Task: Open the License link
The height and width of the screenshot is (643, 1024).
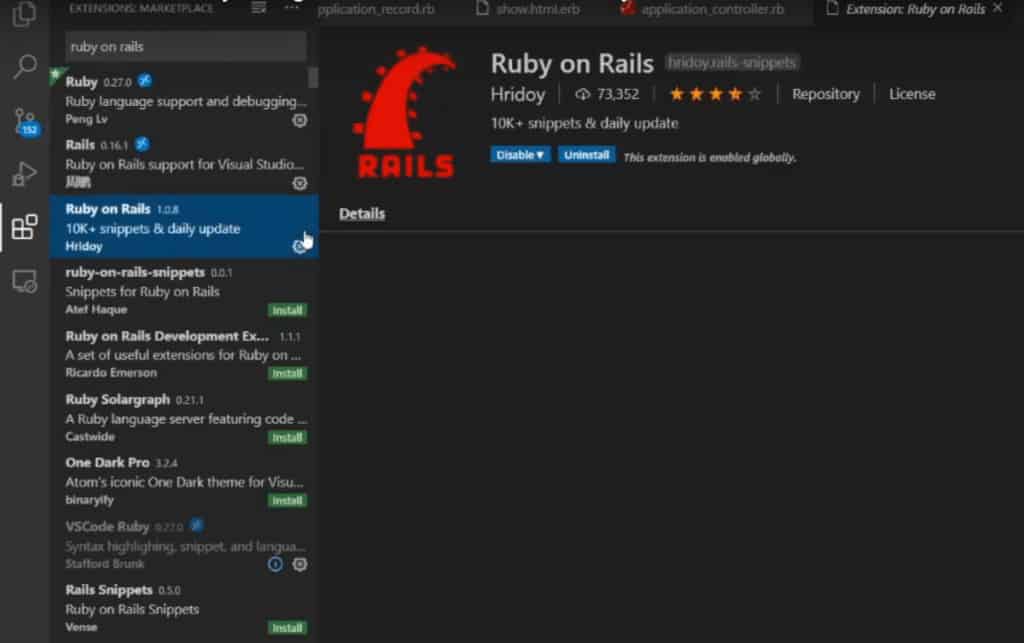Action: [x=912, y=94]
